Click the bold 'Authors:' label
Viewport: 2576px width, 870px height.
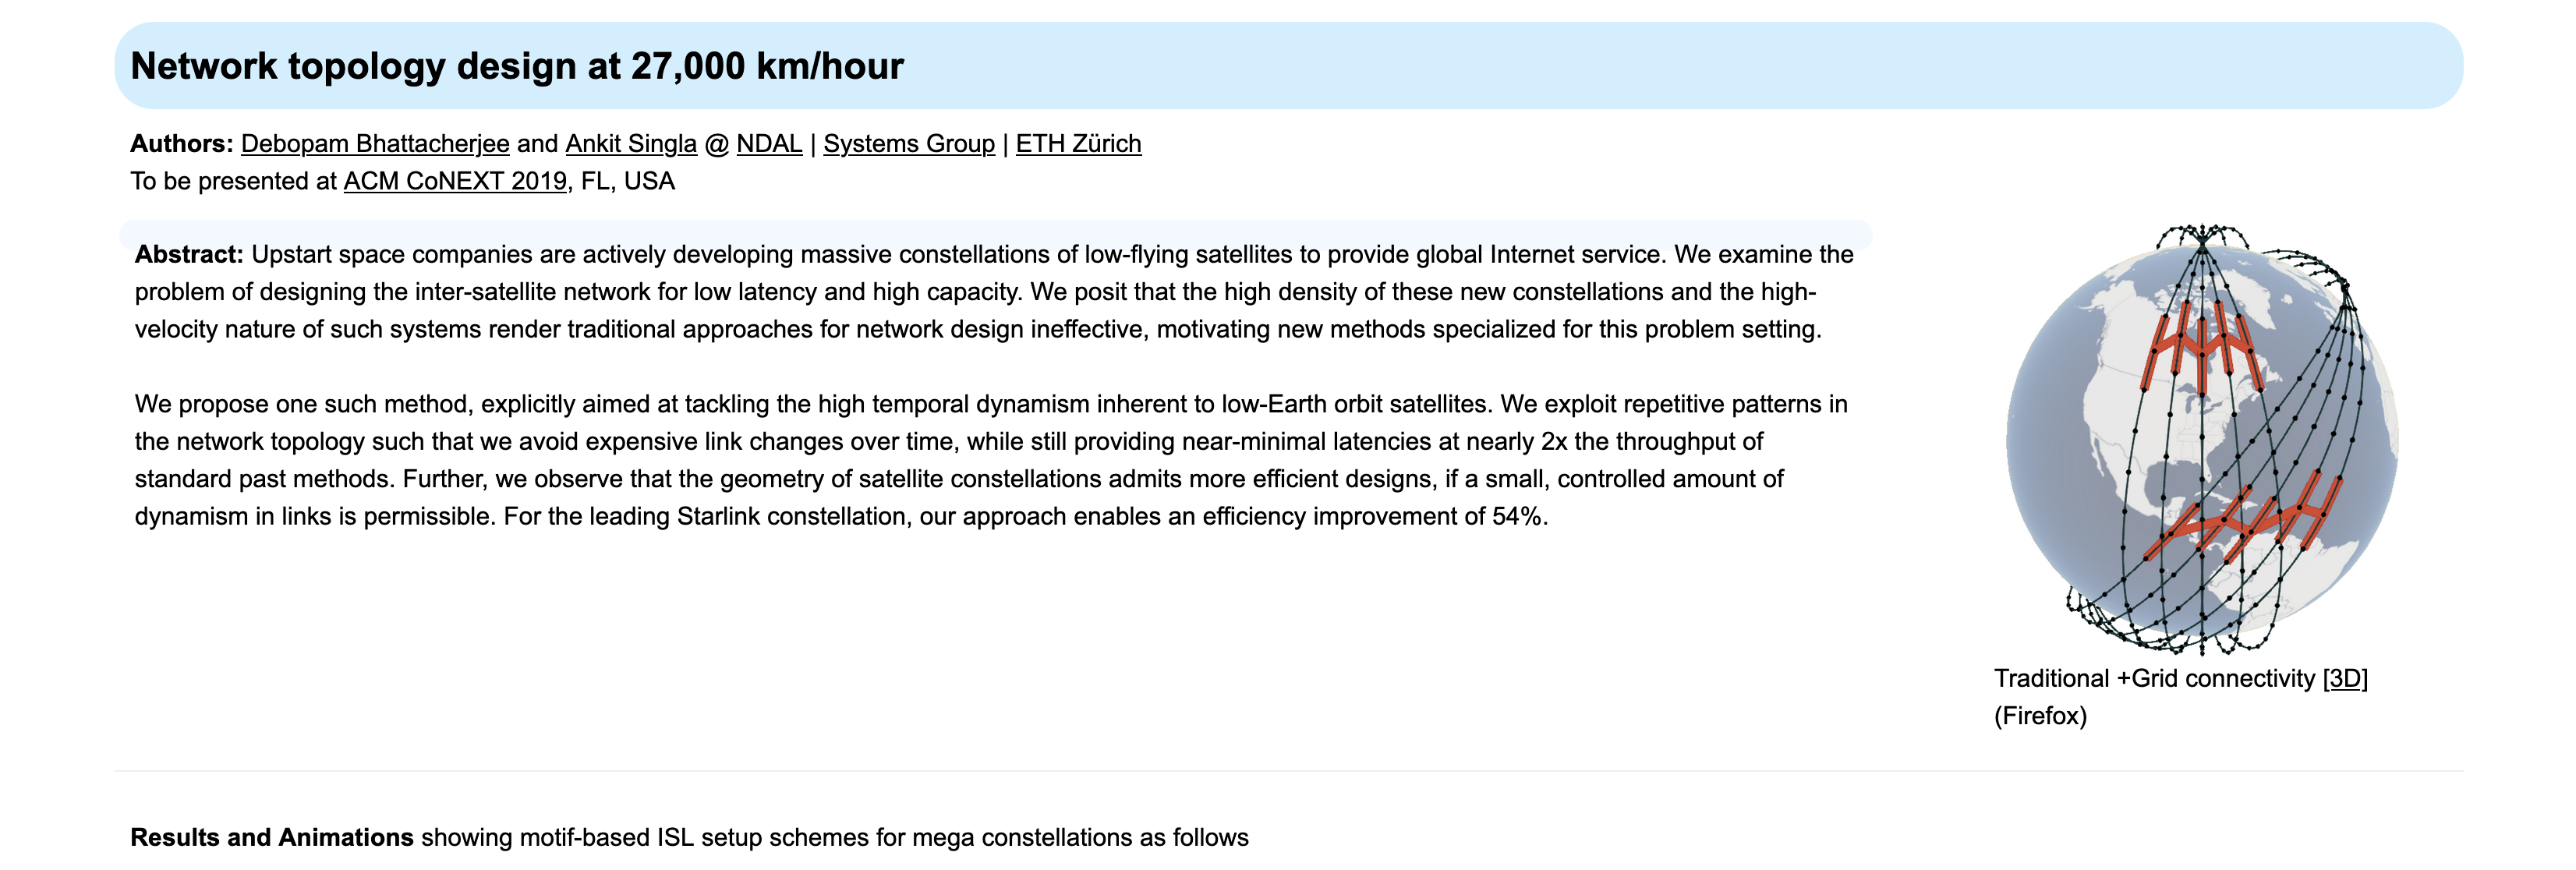[181, 144]
